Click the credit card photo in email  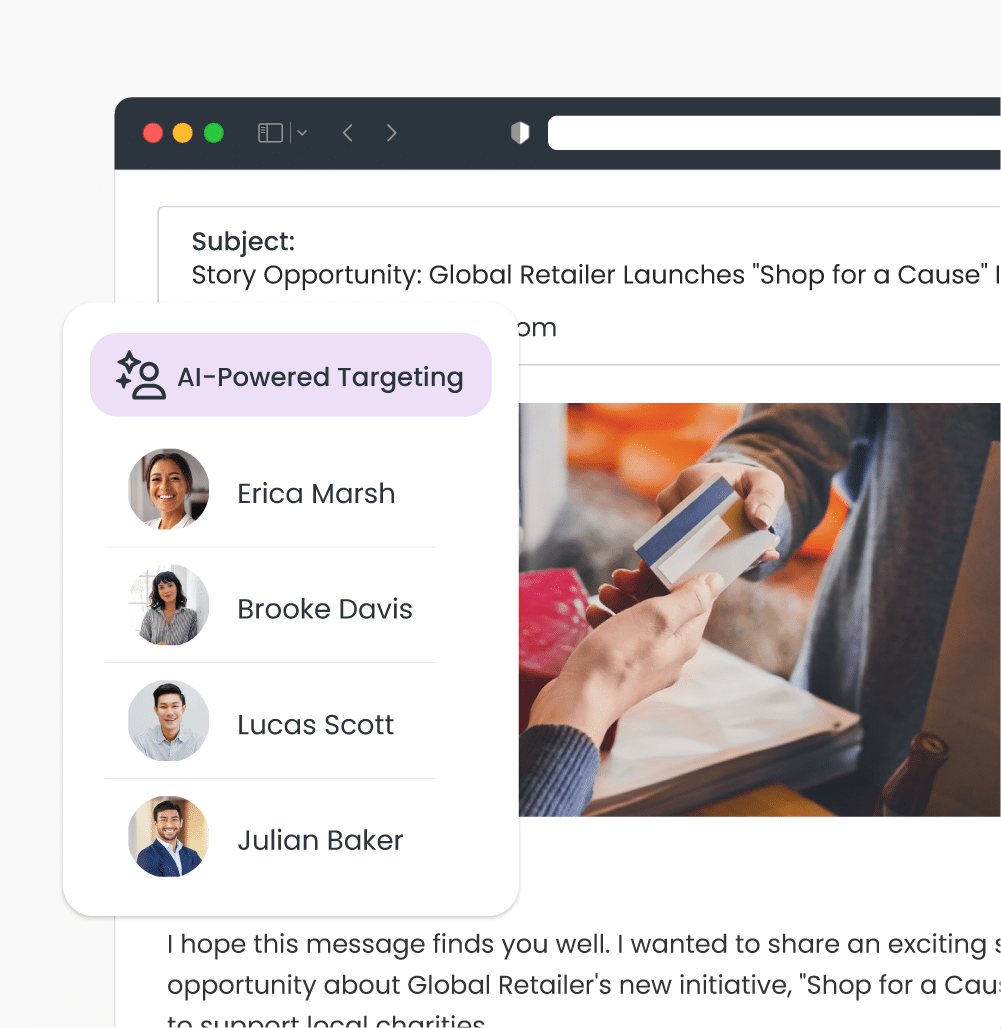(x=760, y=610)
